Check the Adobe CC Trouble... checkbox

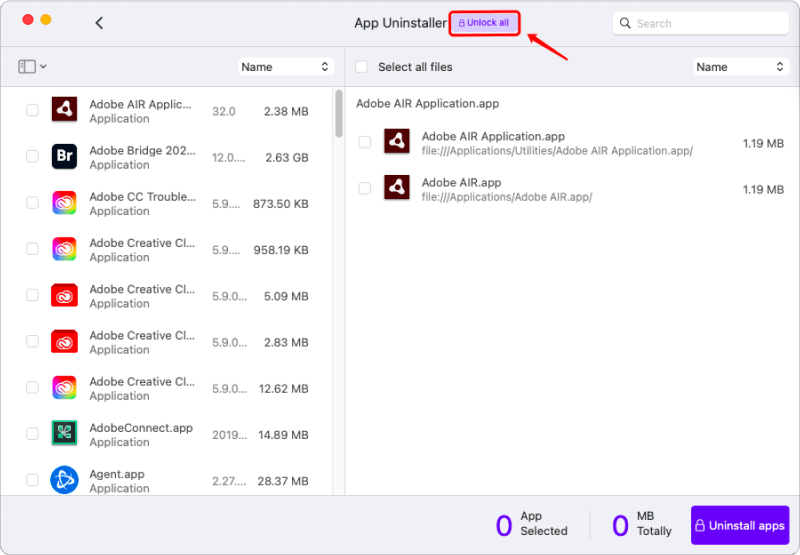point(32,203)
